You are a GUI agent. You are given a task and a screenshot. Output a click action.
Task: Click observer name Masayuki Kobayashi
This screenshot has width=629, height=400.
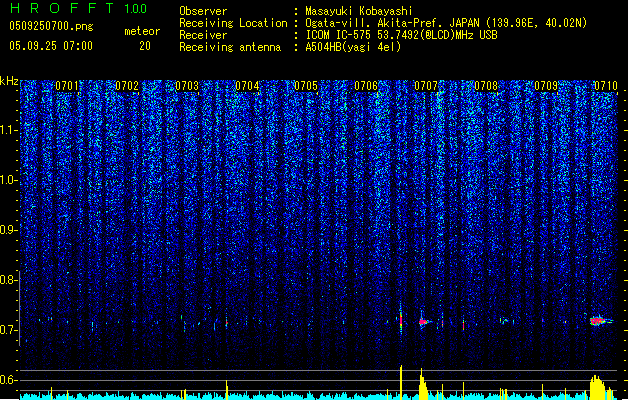click(359, 11)
